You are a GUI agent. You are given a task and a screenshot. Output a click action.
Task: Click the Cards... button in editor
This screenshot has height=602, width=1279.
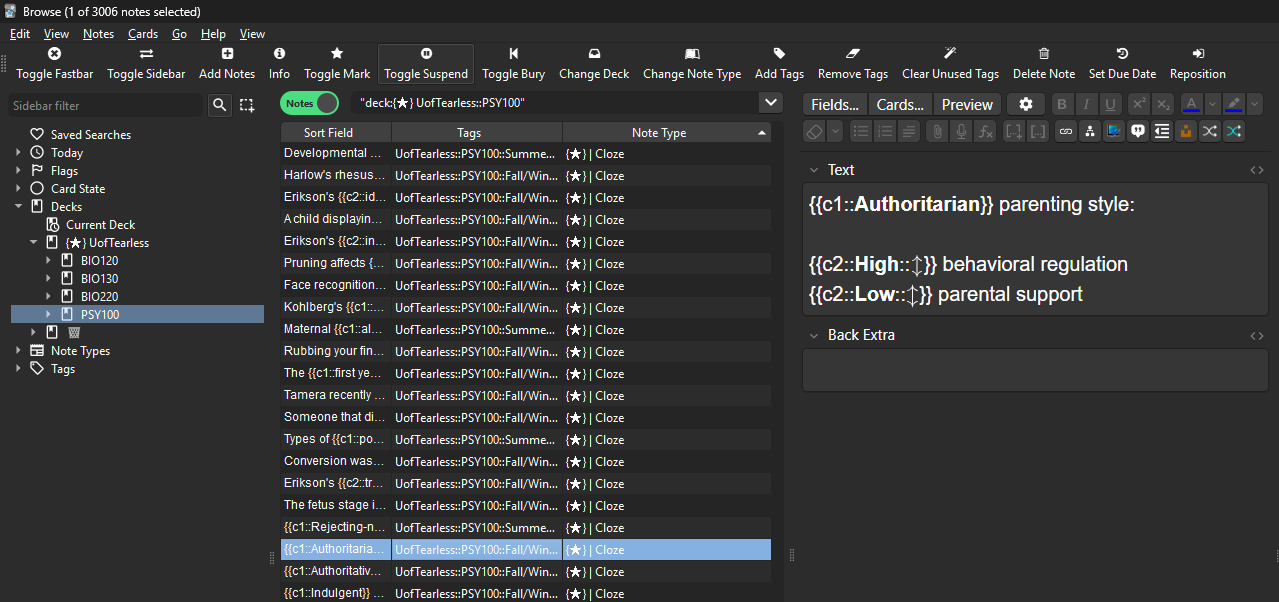(x=900, y=104)
